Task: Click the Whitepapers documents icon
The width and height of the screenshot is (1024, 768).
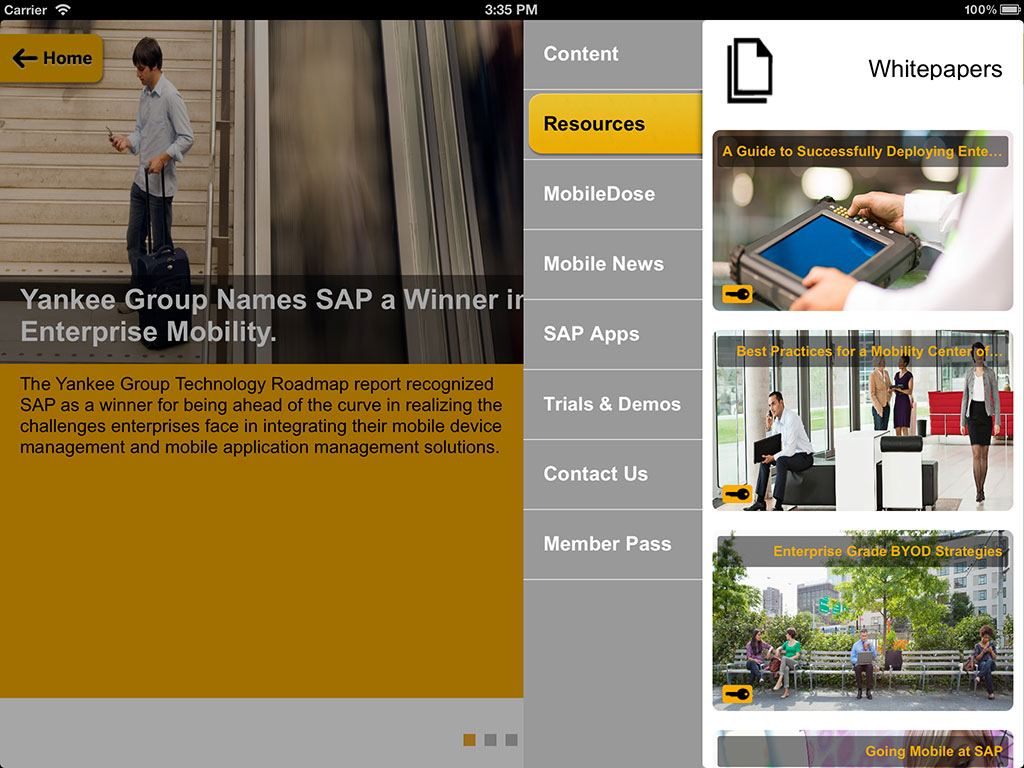Action: pyautogui.click(x=750, y=71)
